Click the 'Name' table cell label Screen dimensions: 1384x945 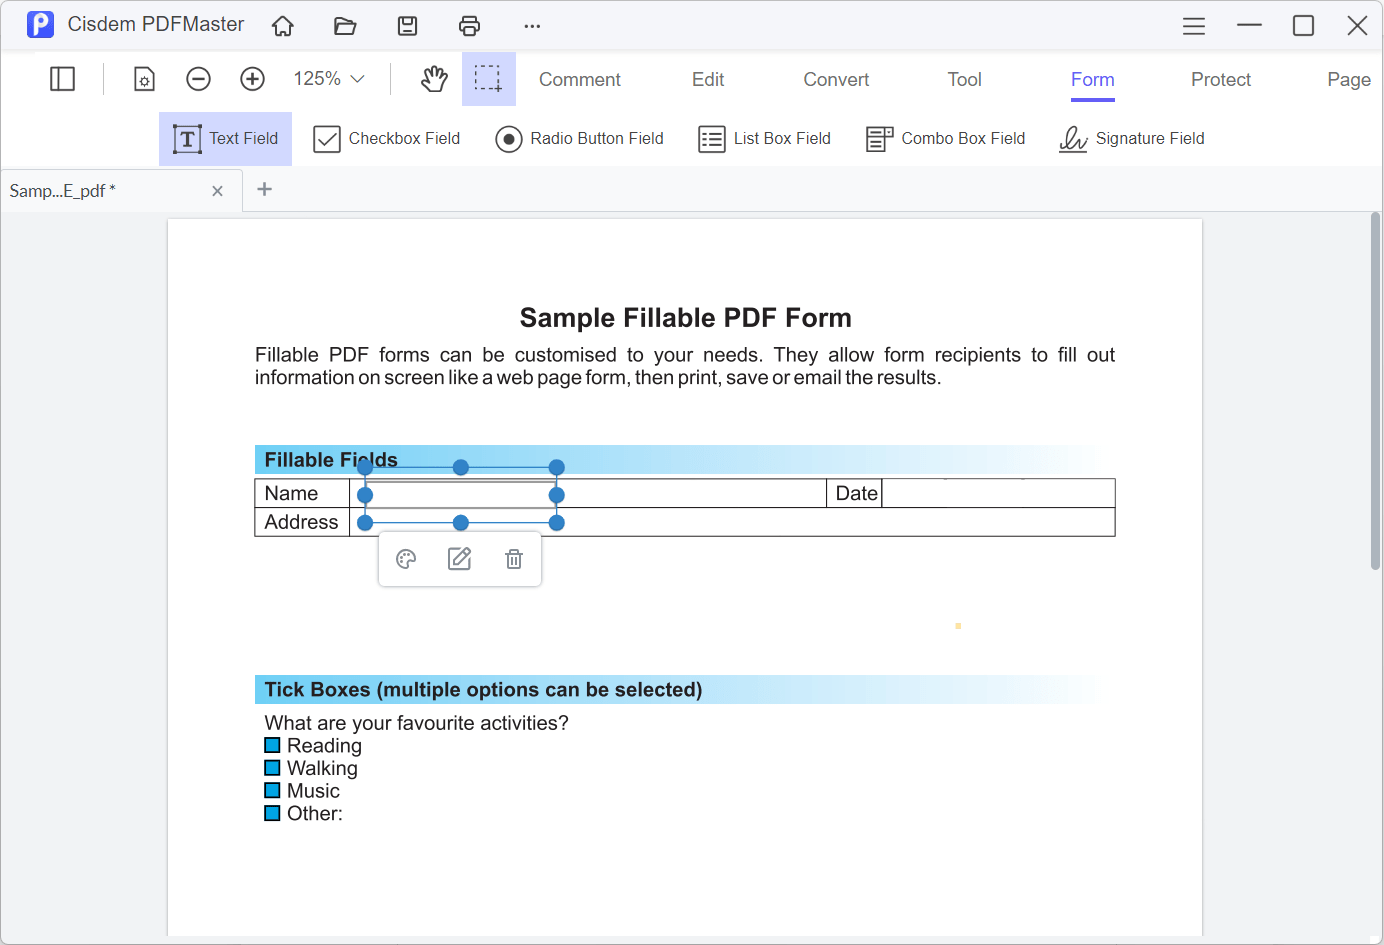[291, 493]
